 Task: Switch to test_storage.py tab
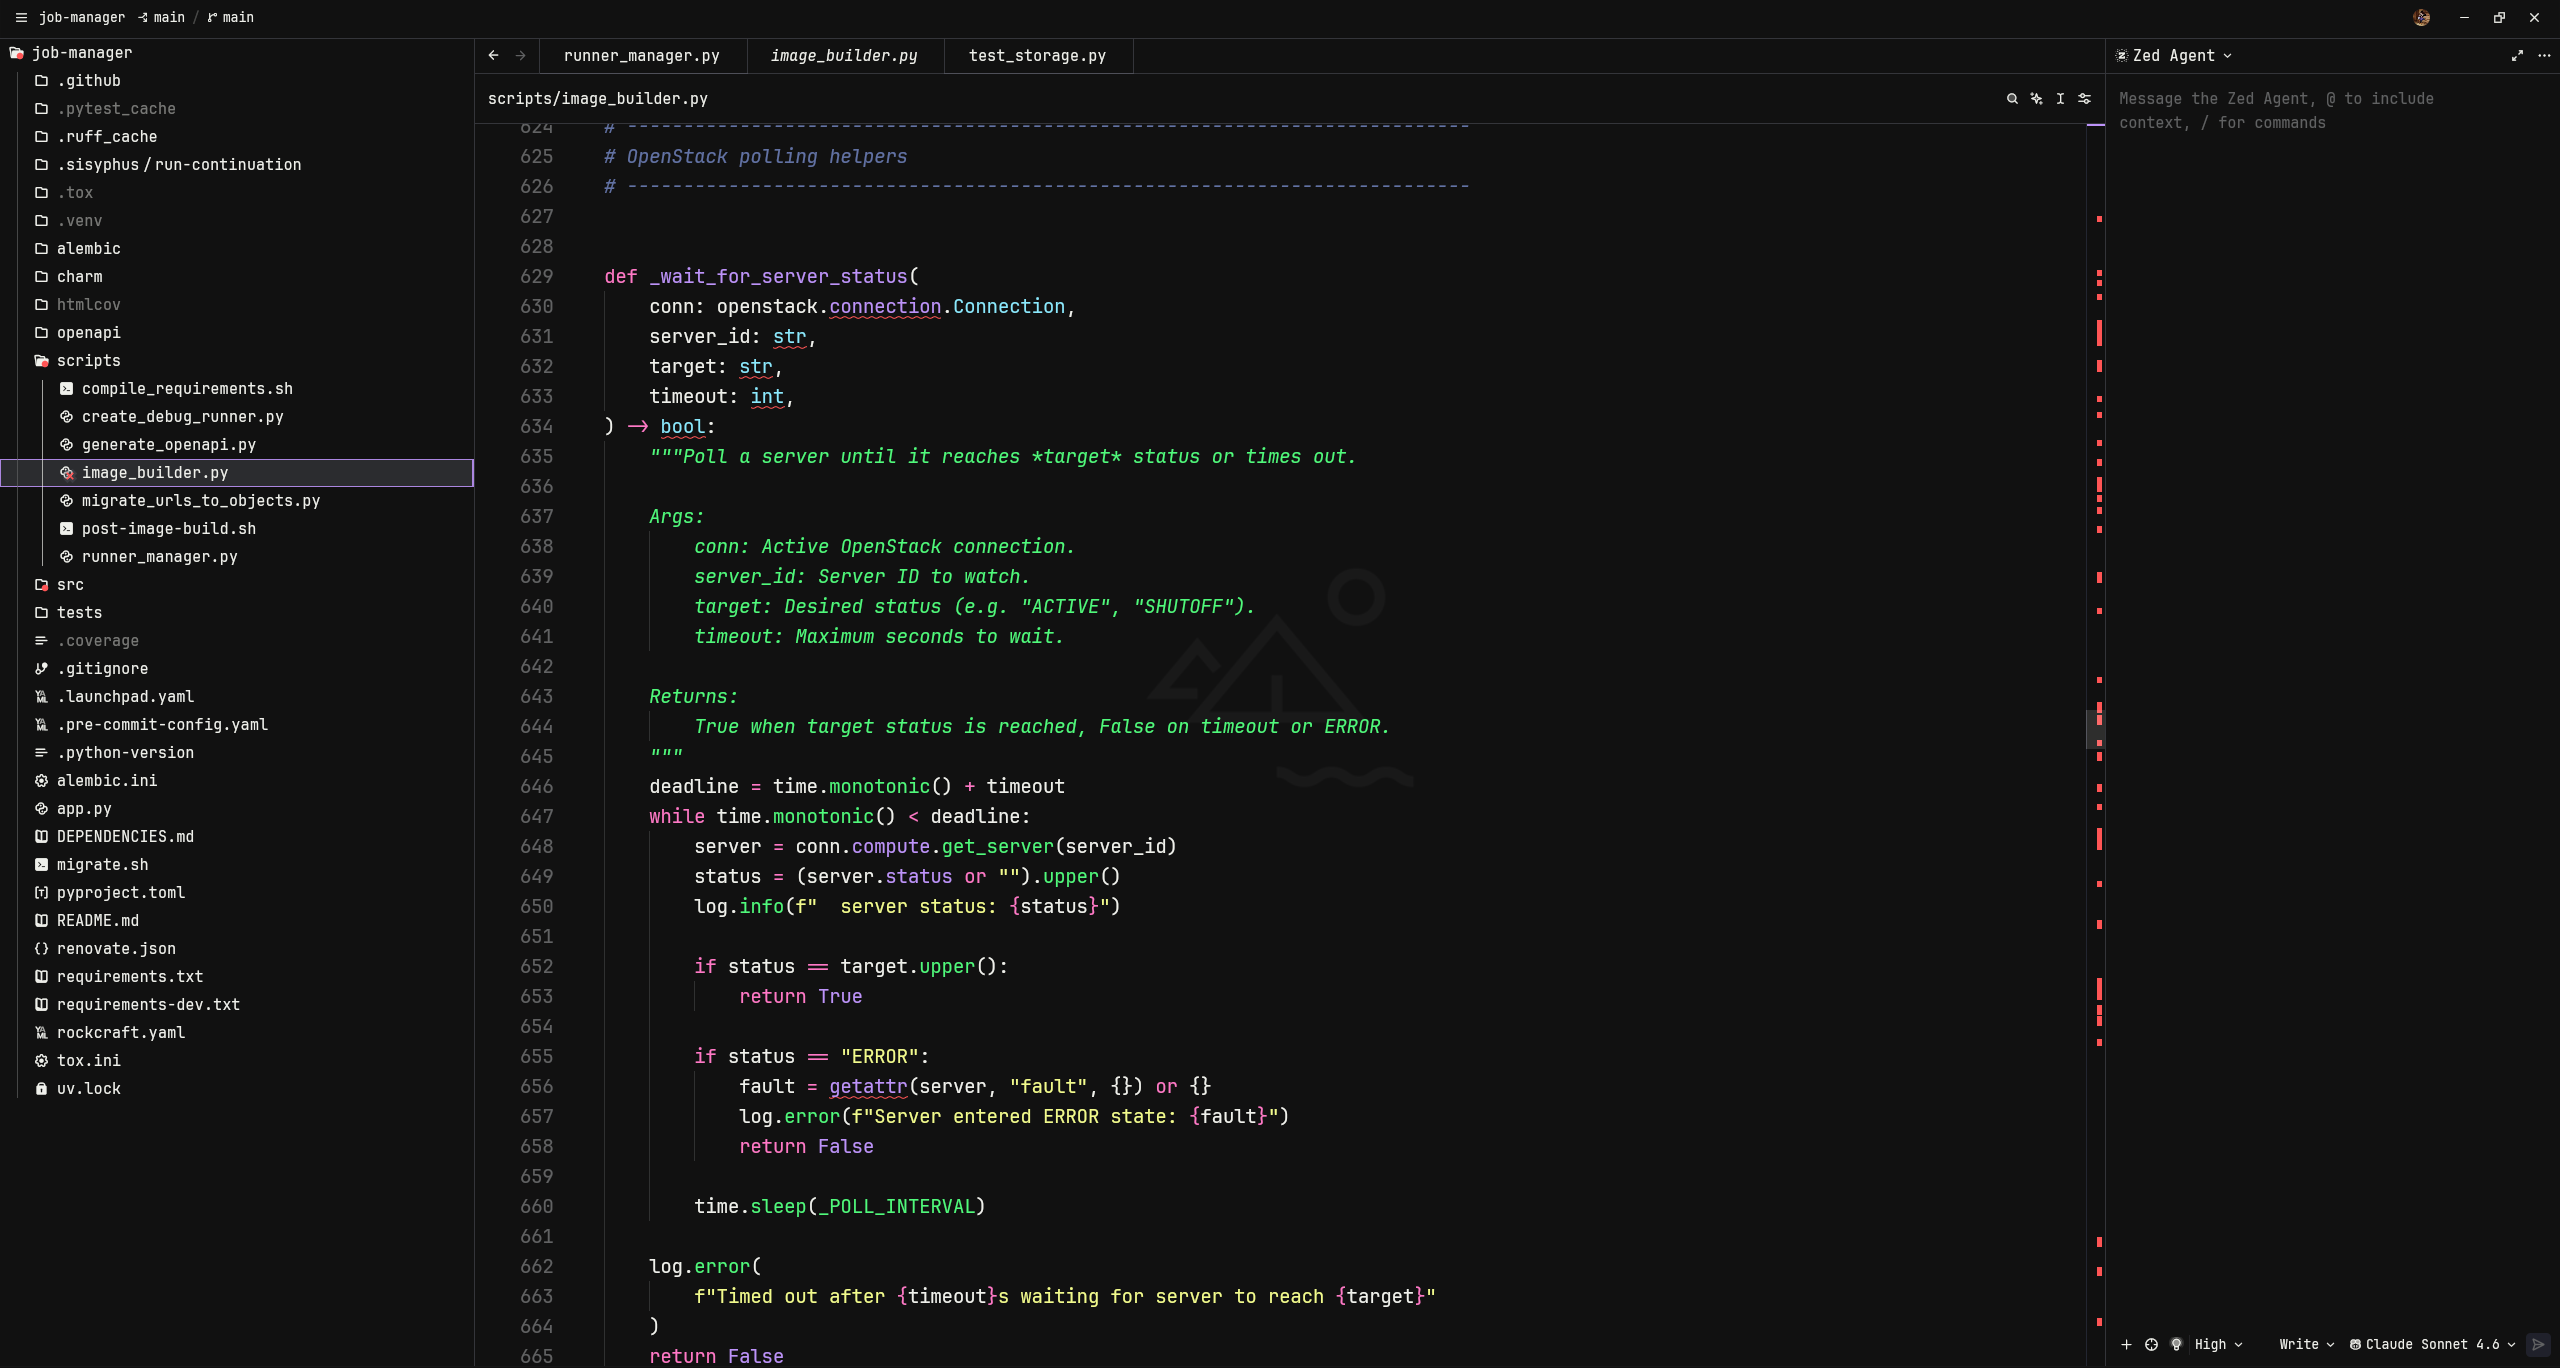[1037, 56]
